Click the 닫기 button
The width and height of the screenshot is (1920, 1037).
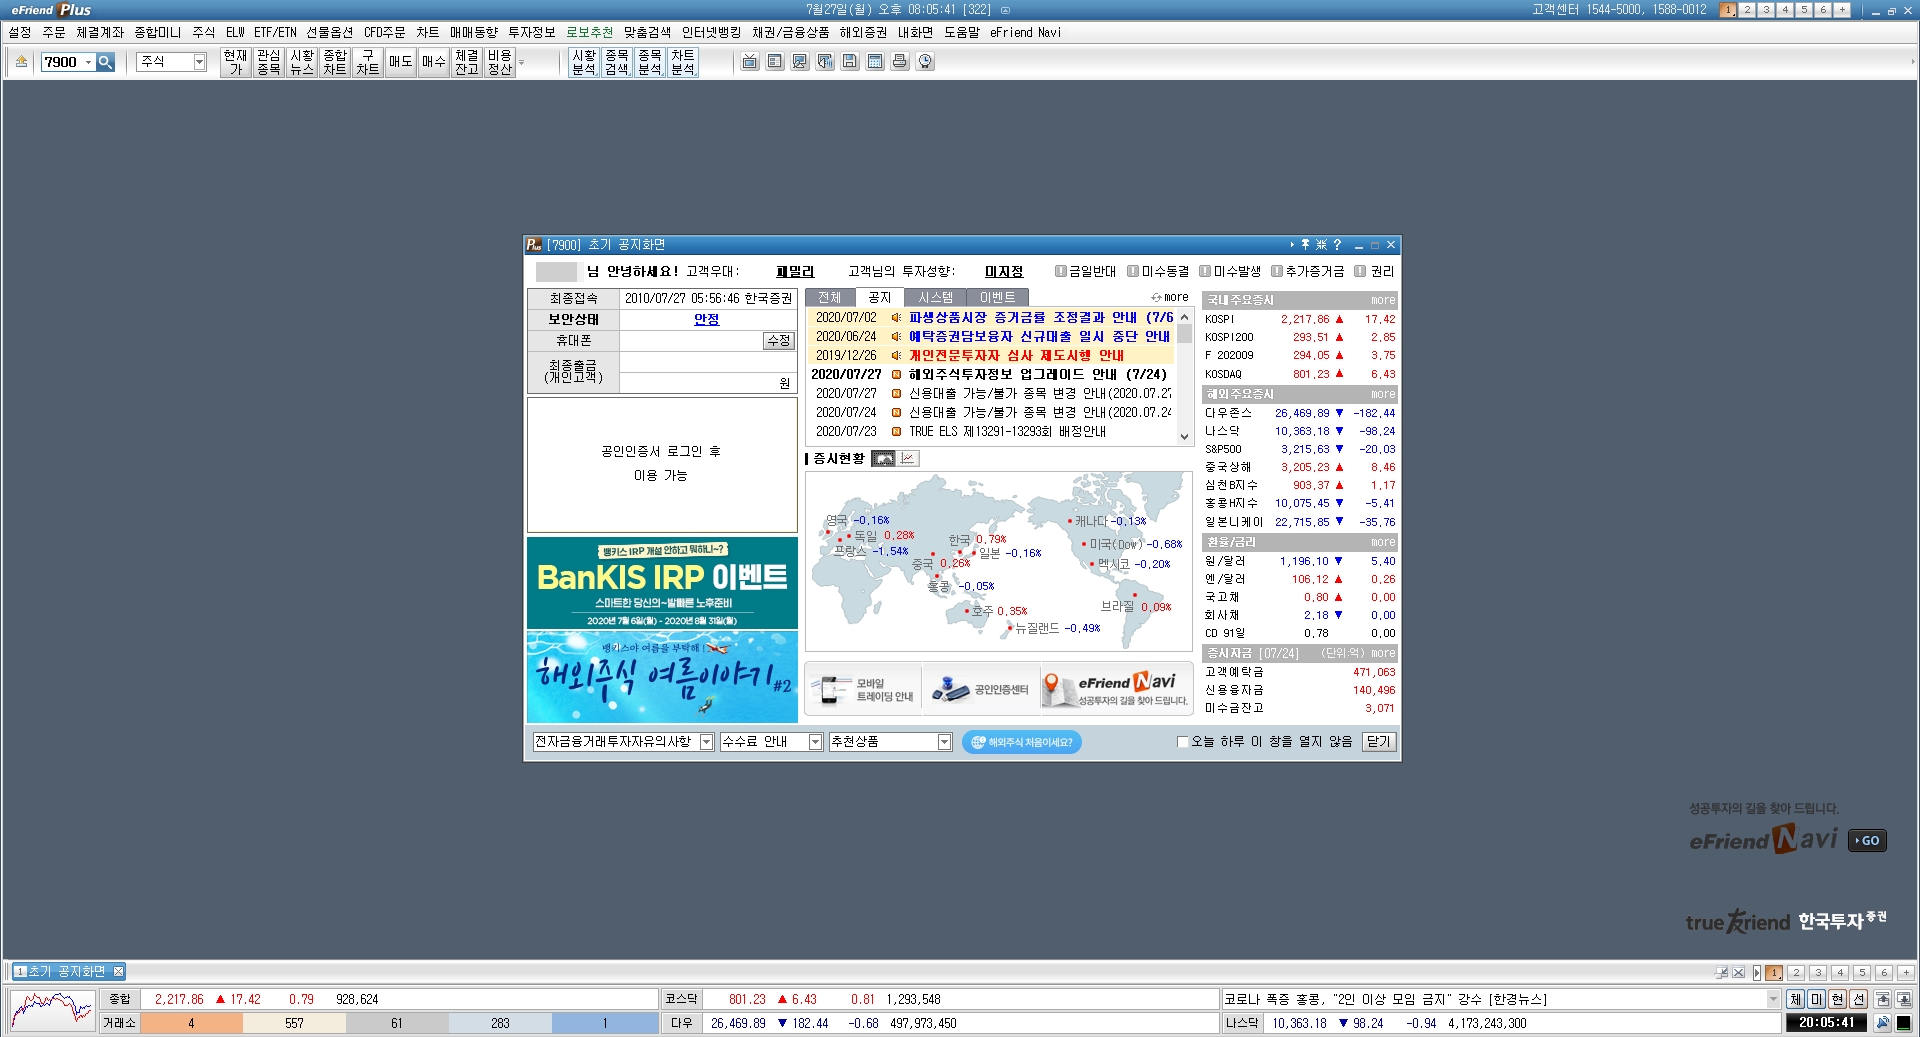[1378, 742]
